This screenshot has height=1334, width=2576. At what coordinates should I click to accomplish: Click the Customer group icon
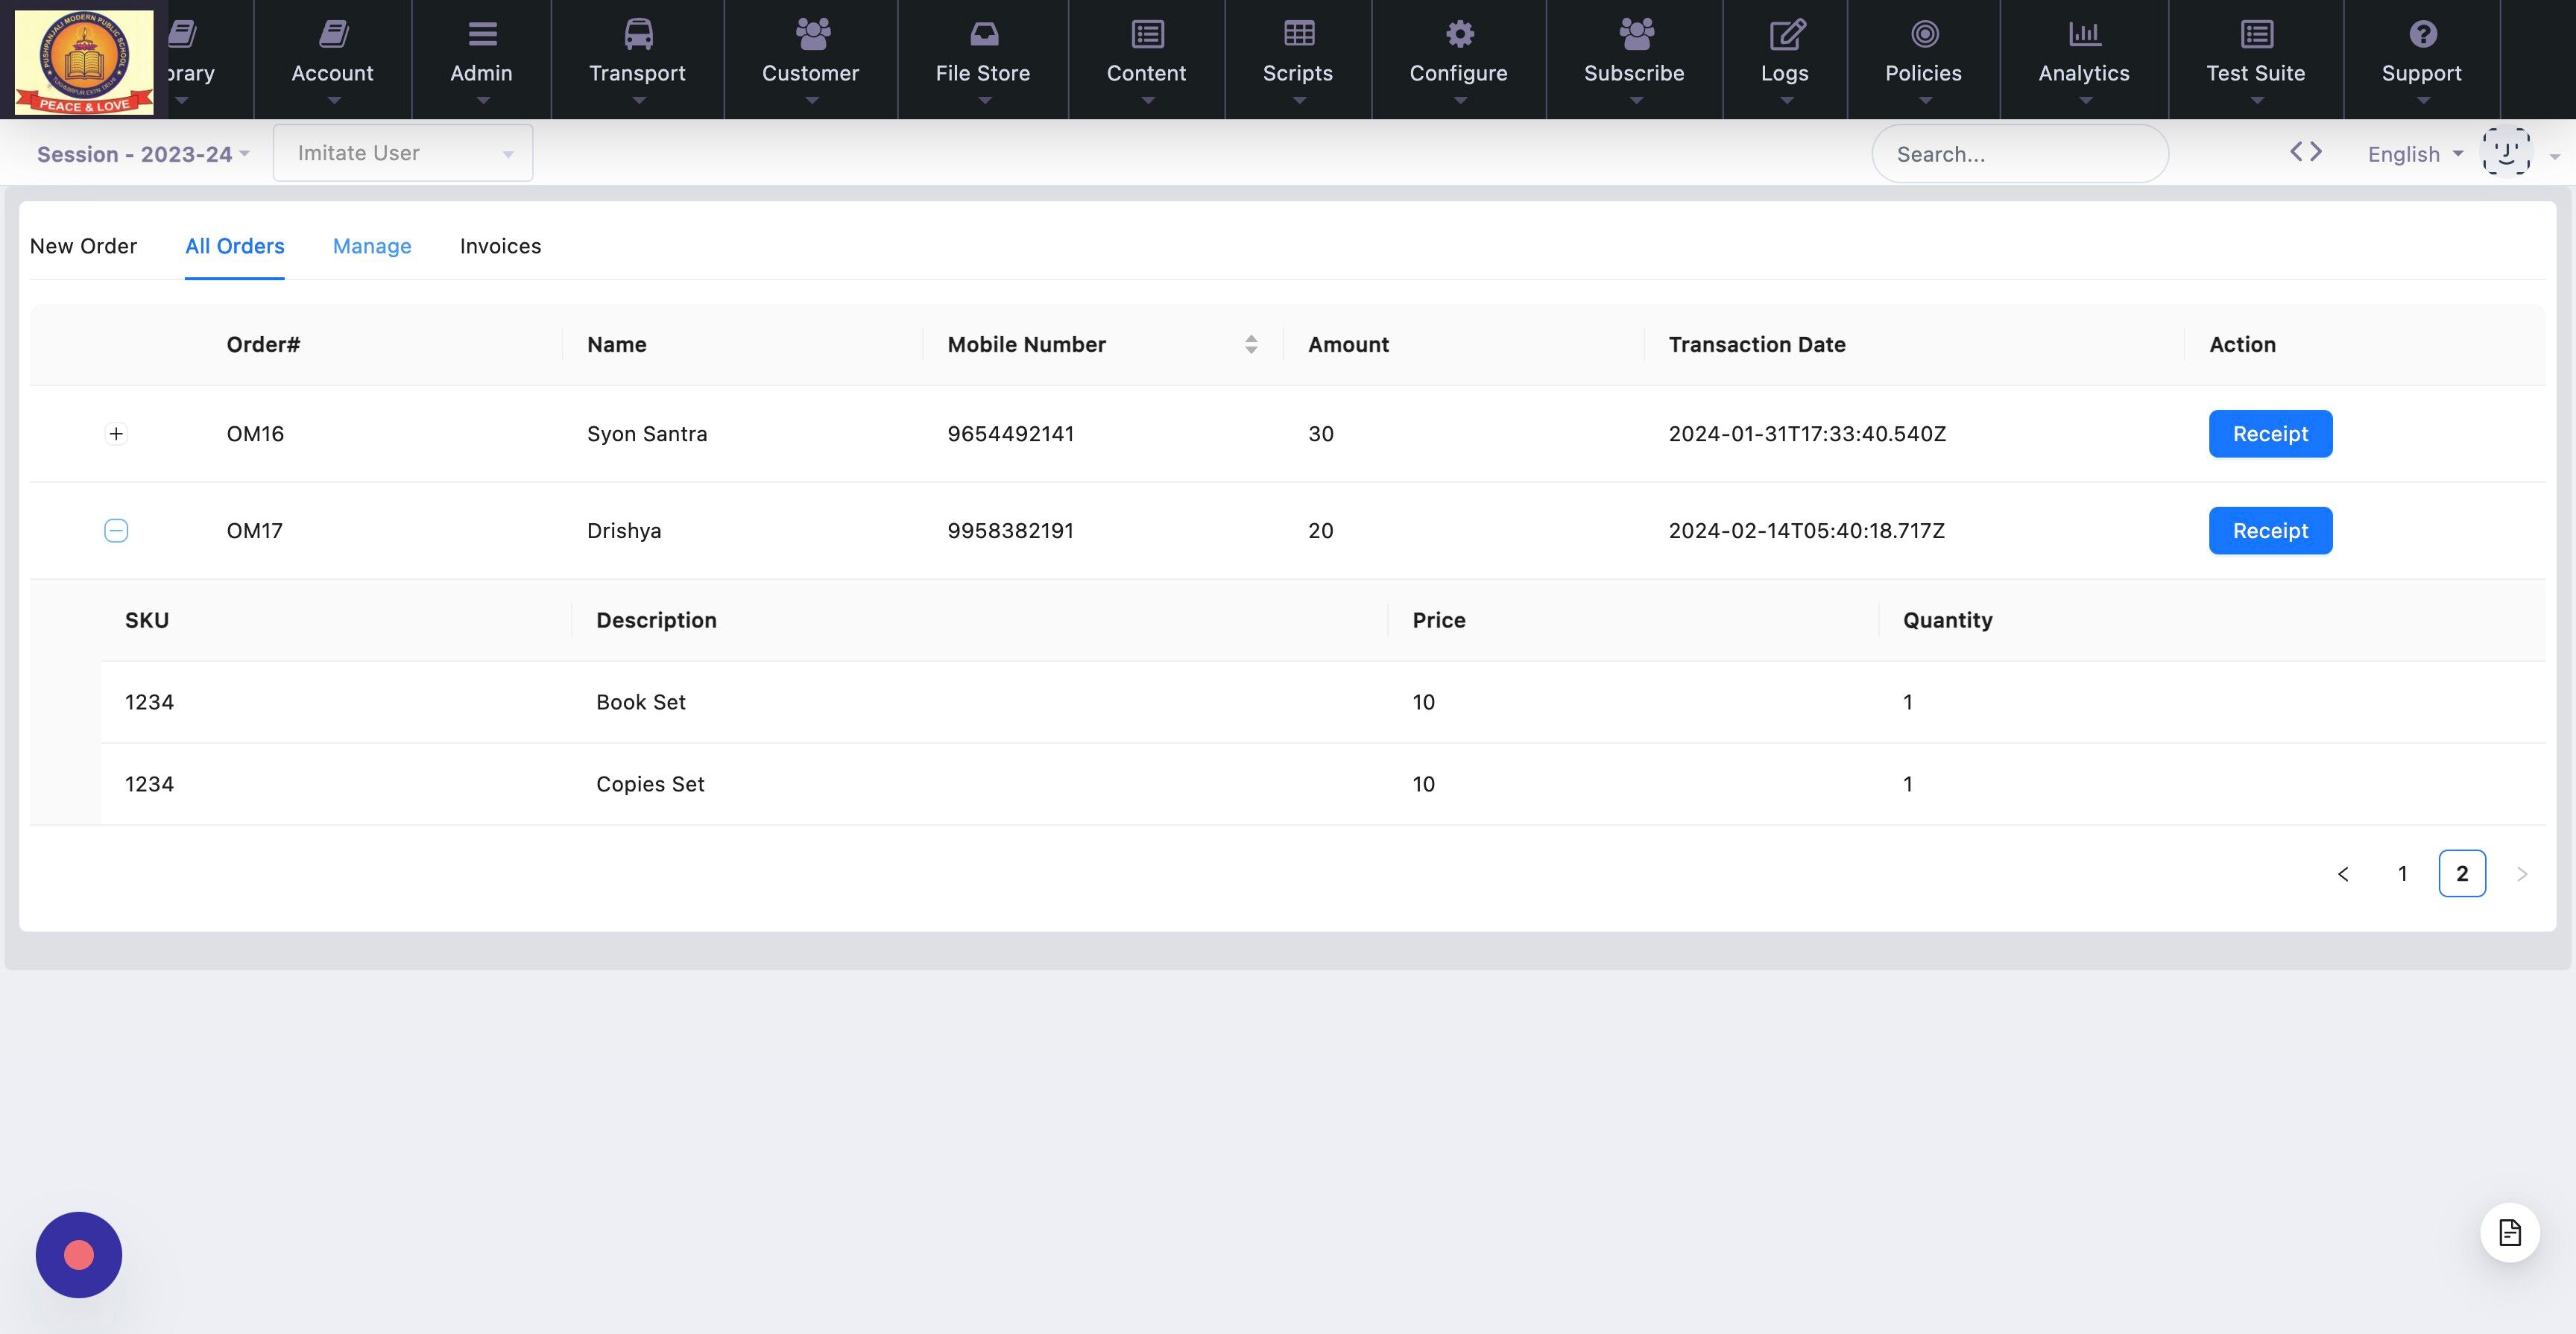pyautogui.click(x=812, y=34)
